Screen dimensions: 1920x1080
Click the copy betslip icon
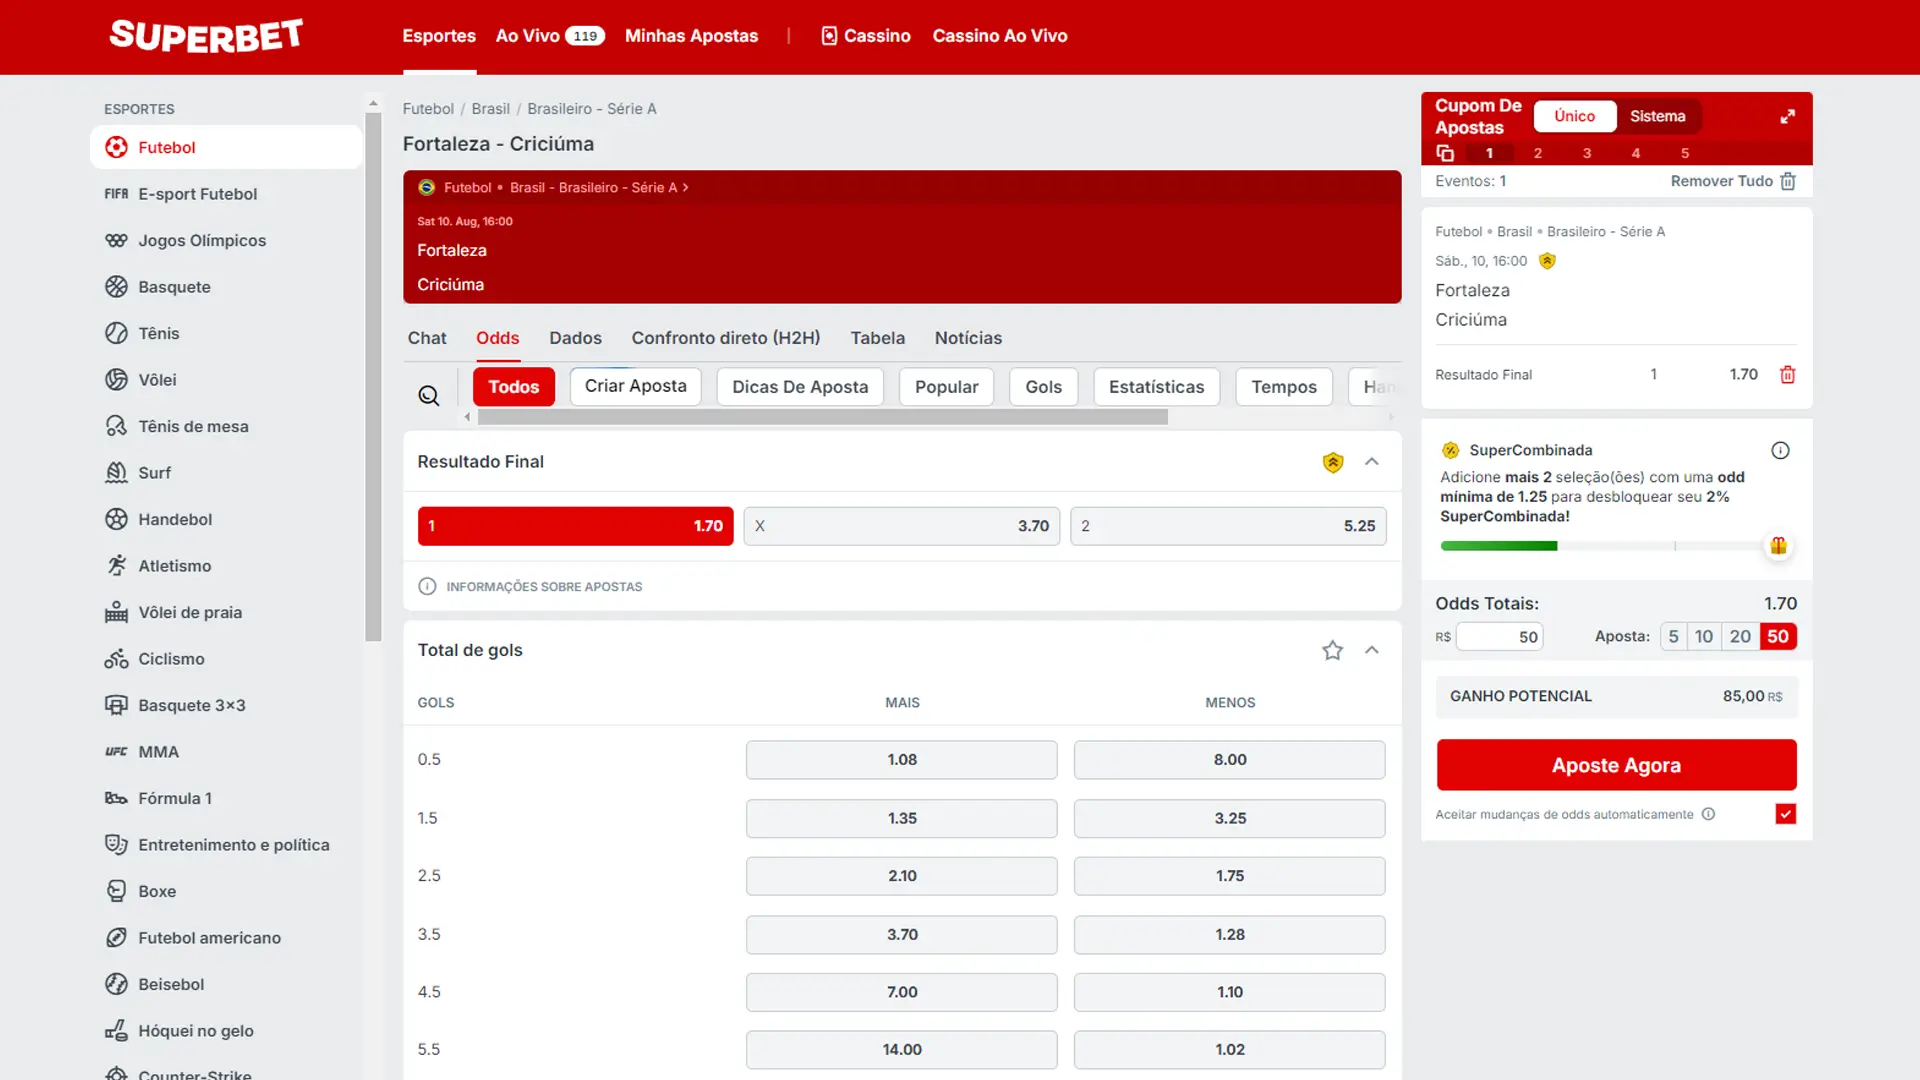click(1445, 153)
